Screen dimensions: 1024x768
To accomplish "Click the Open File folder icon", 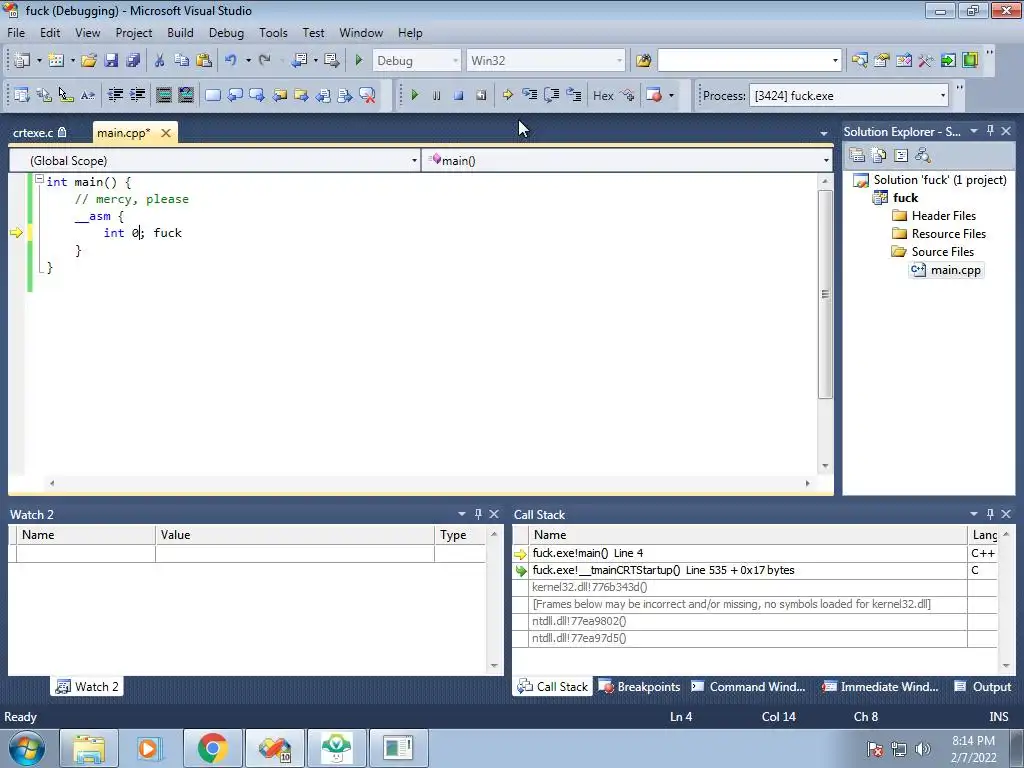I will click(x=89, y=60).
